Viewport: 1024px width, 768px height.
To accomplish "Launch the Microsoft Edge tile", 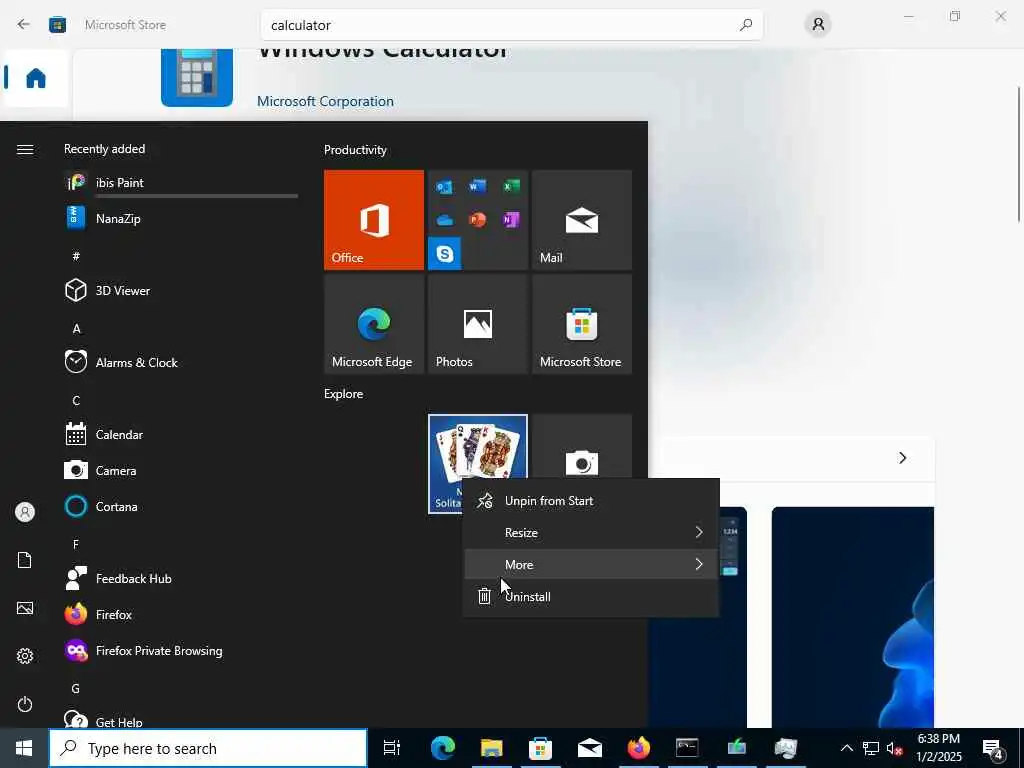I will [x=374, y=324].
